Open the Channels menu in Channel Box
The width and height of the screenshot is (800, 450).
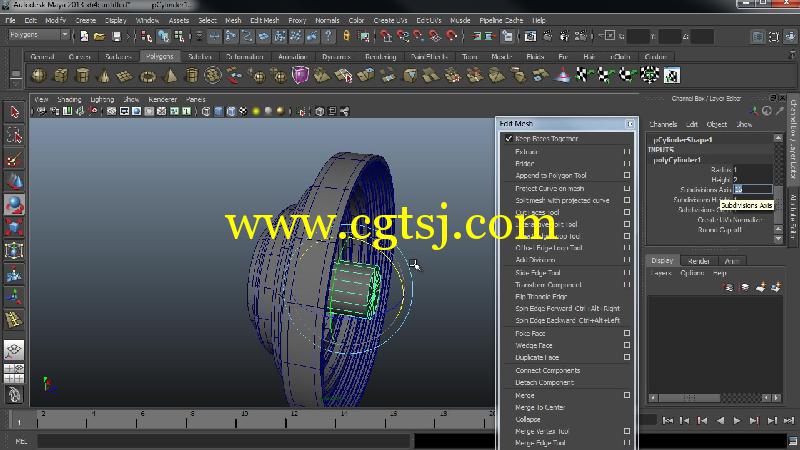[x=663, y=124]
